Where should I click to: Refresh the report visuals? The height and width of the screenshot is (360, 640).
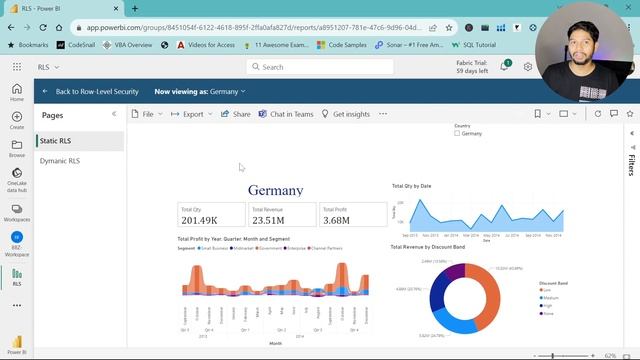pyautogui.click(x=598, y=114)
